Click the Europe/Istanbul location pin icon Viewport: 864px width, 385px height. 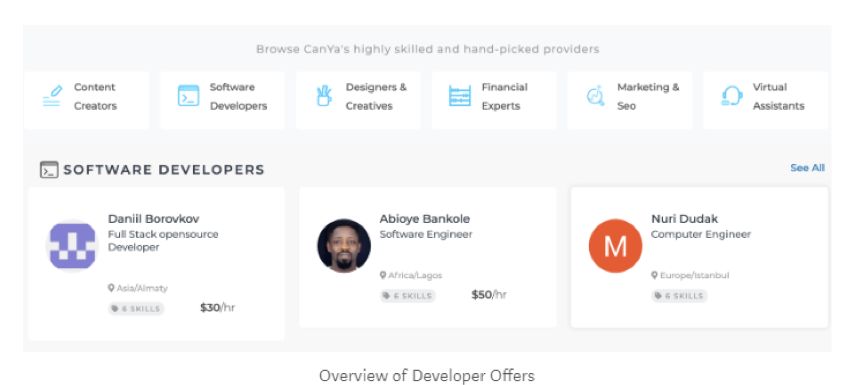pos(655,275)
